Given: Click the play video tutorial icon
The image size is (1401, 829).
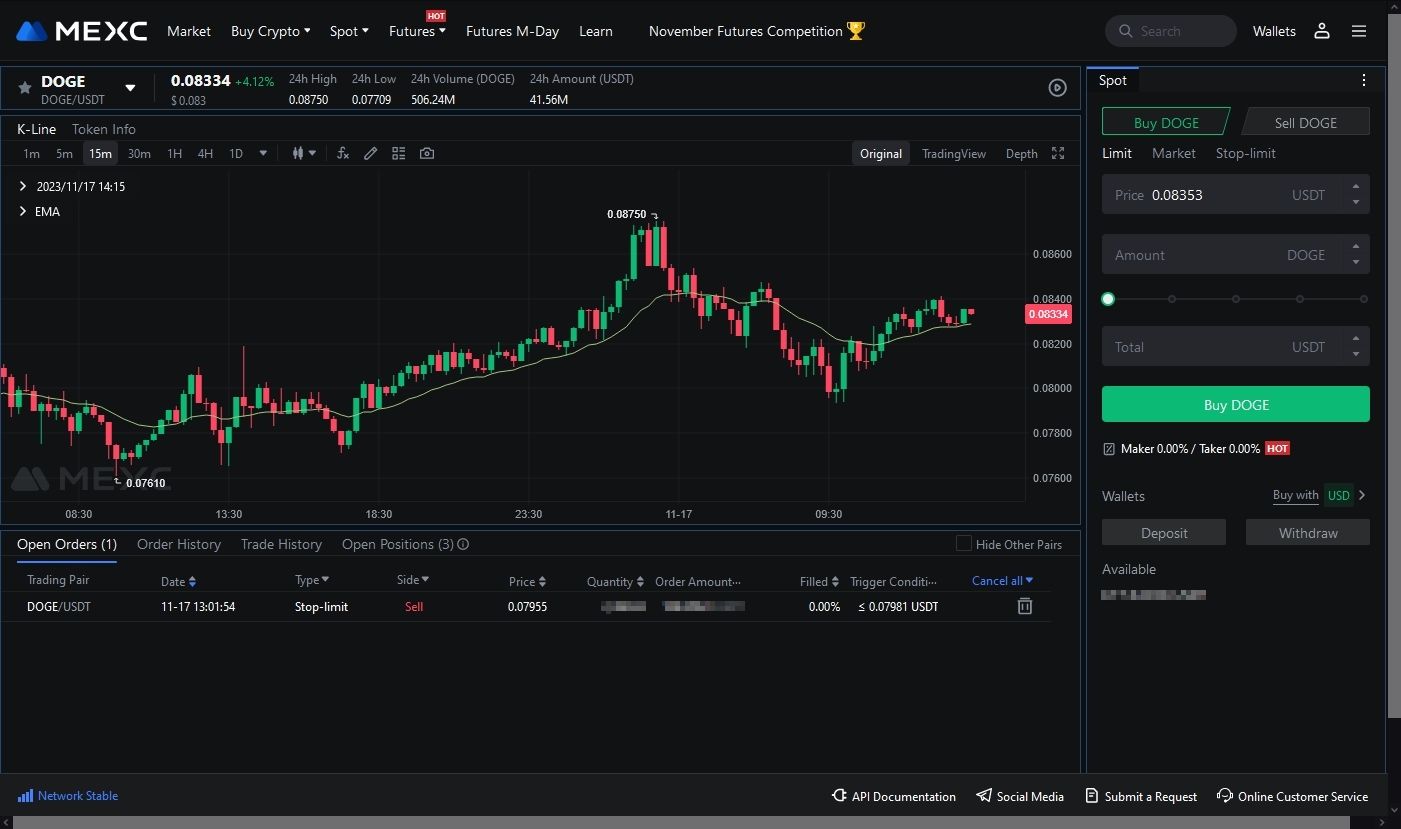Looking at the screenshot, I should point(1057,88).
